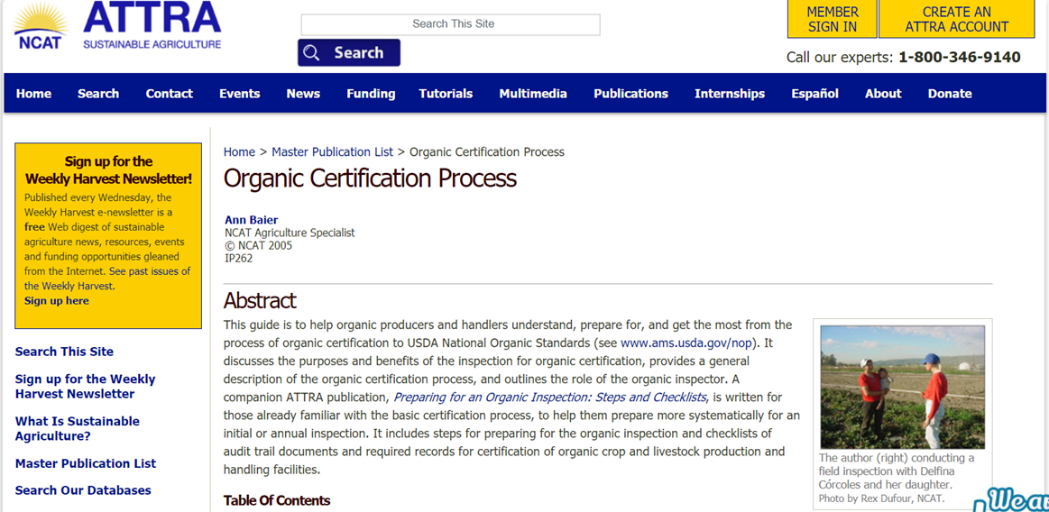Click the ATTRA Sustainable Agriculture logo
The image size is (1049, 512).
[x=152, y=26]
